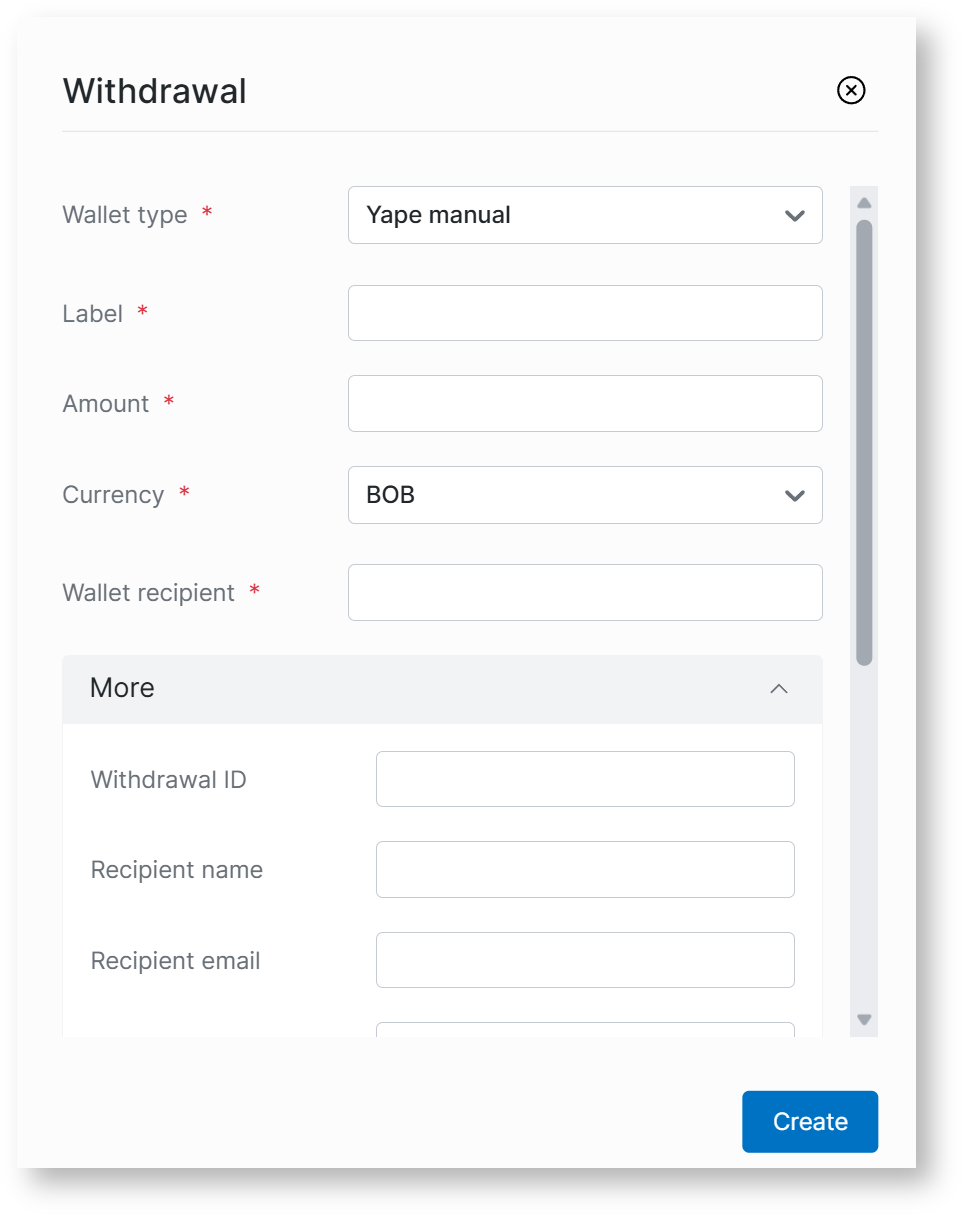The width and height of the screenshot is (964, 1216).
Task: Click the Withdrawal ID field
Action: (584, 779)
